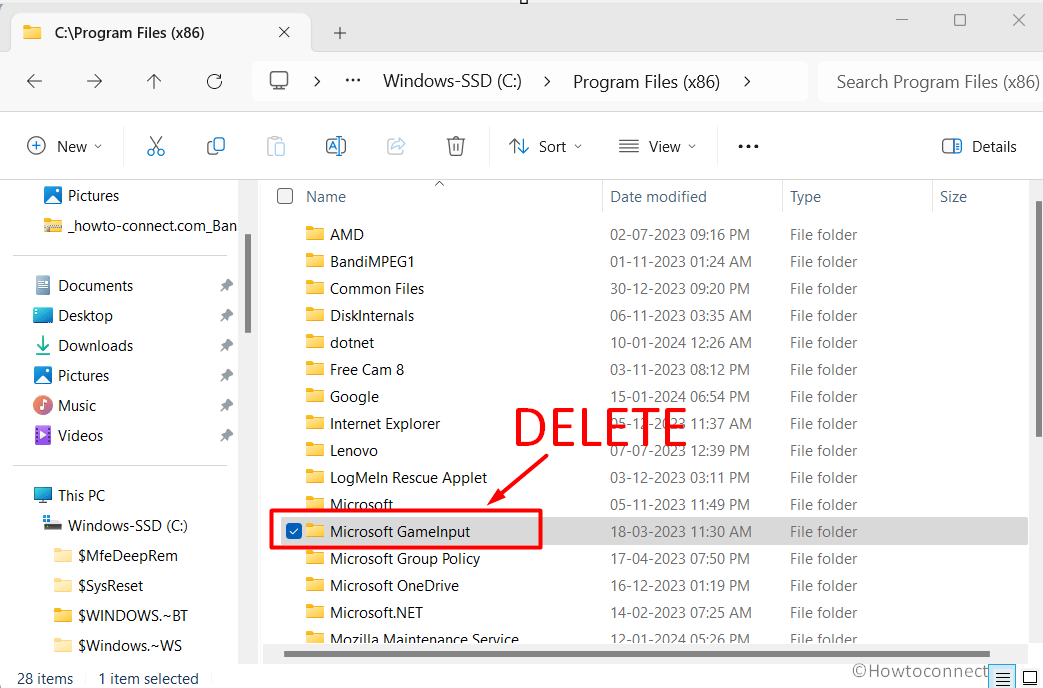The image size is (1043, 688).
Task: Click the Copy icon in toolbar
Action: (216, 146)
